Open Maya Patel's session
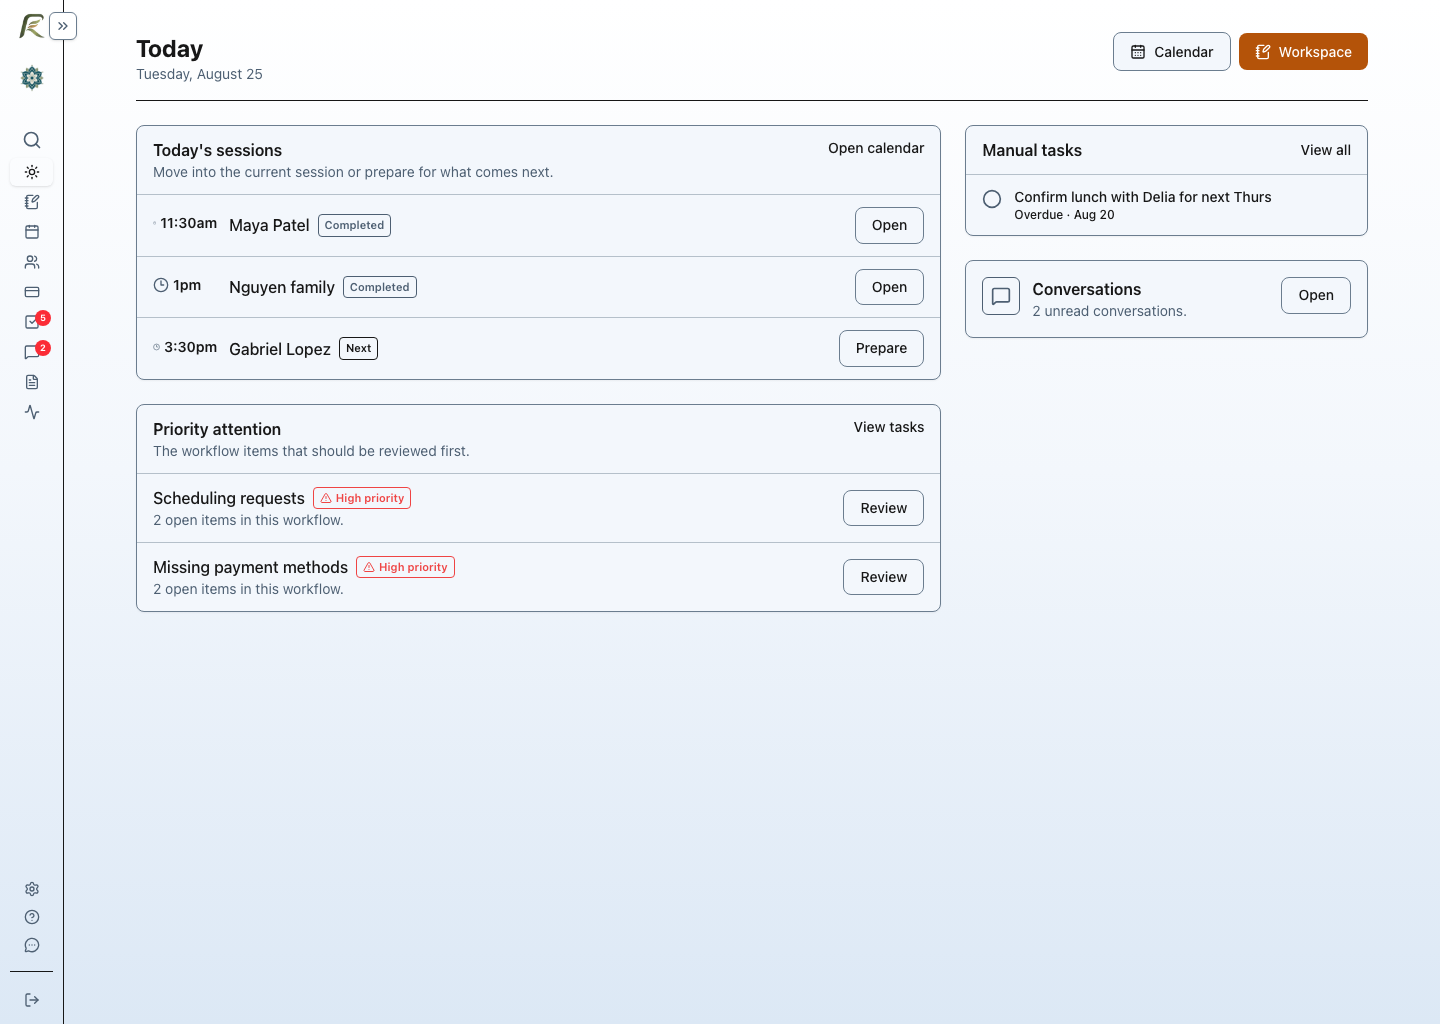 (x=889, y=225)
